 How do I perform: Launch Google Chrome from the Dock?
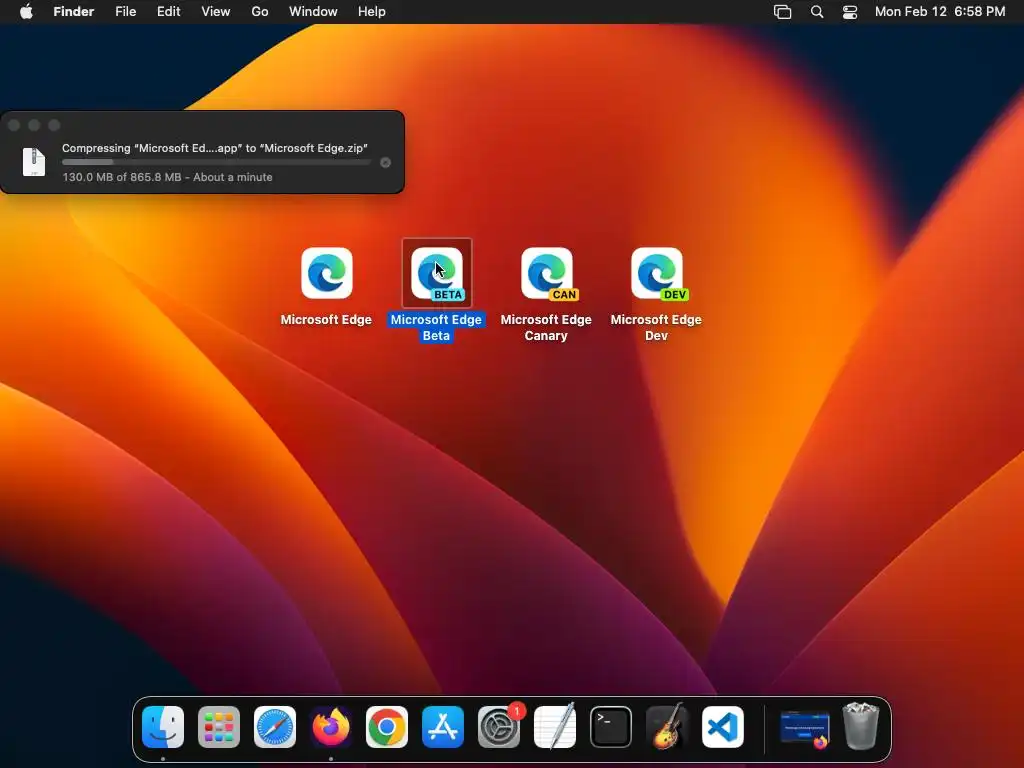[x=387, y=727]
